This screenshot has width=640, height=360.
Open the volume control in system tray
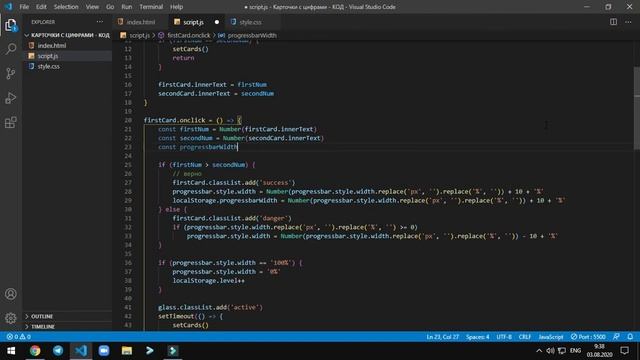coord(550,351)
